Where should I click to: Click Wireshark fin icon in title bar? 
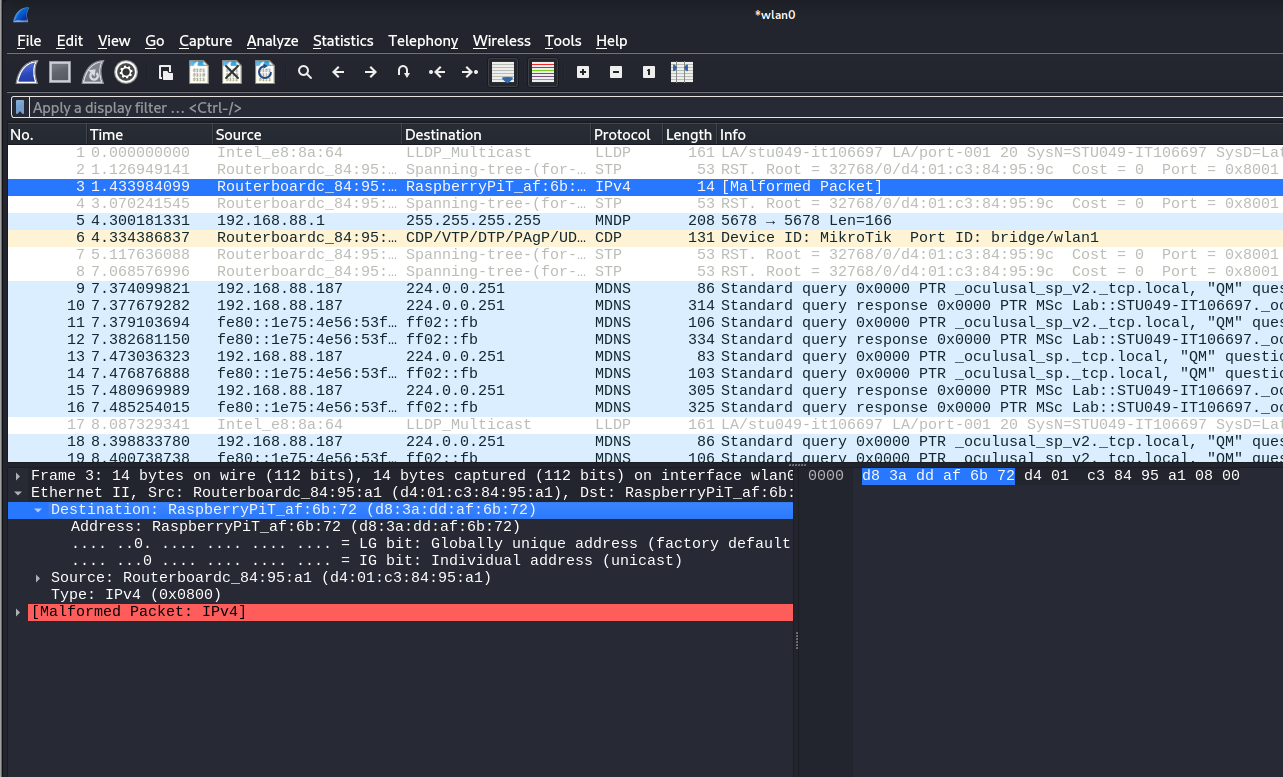point(21,14)
